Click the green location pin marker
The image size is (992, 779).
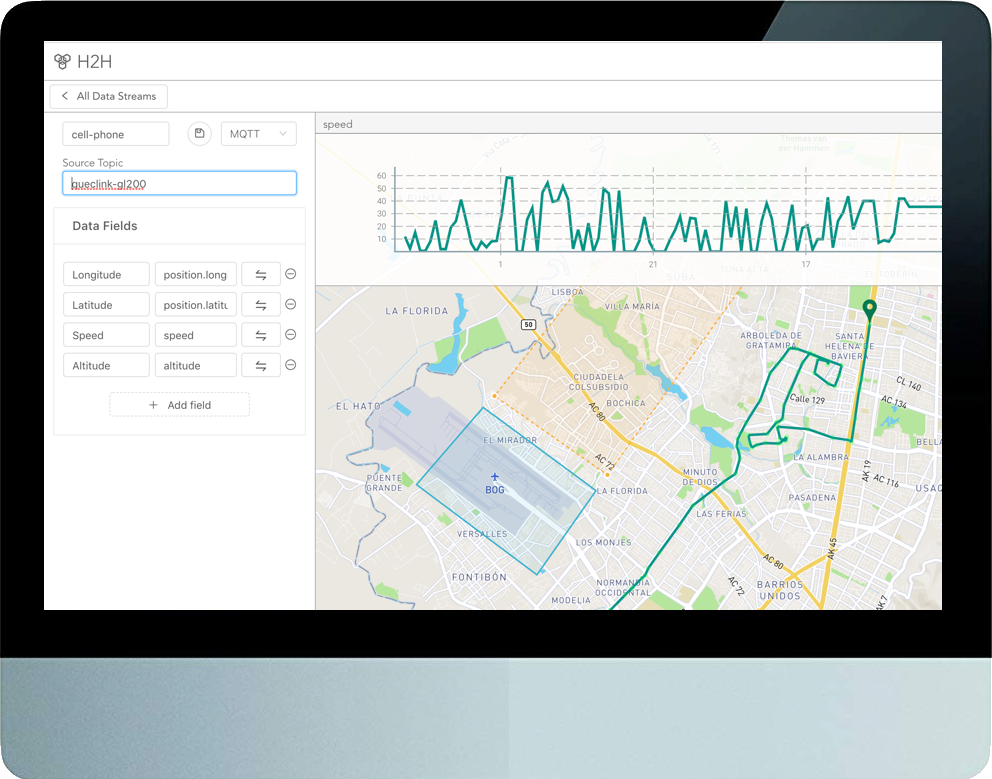pyautogui.click(x=870, y=309)
